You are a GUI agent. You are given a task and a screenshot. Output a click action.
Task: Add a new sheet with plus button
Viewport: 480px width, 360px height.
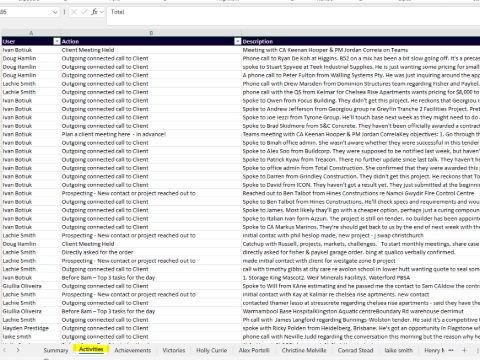464,350
